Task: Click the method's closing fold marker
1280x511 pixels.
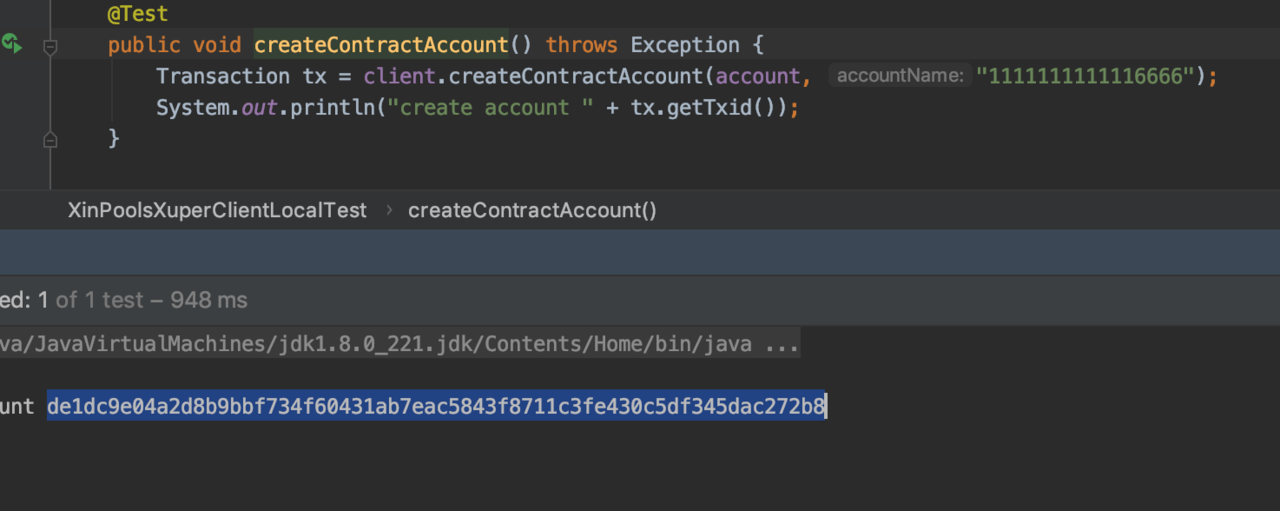Action: [x=50, y=141]
